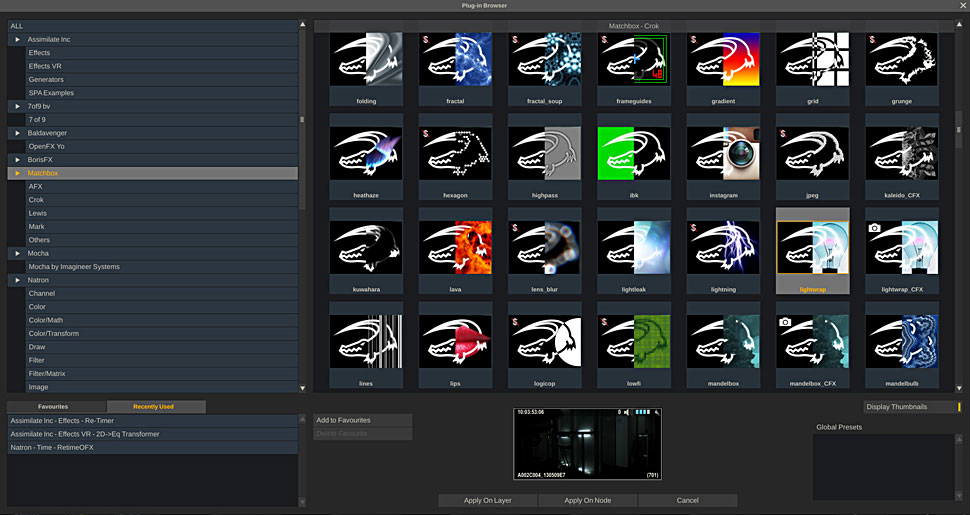This screenshot has height=515, width=970.
Task: Expand the Mocha tree node
Action: [17, 253]
